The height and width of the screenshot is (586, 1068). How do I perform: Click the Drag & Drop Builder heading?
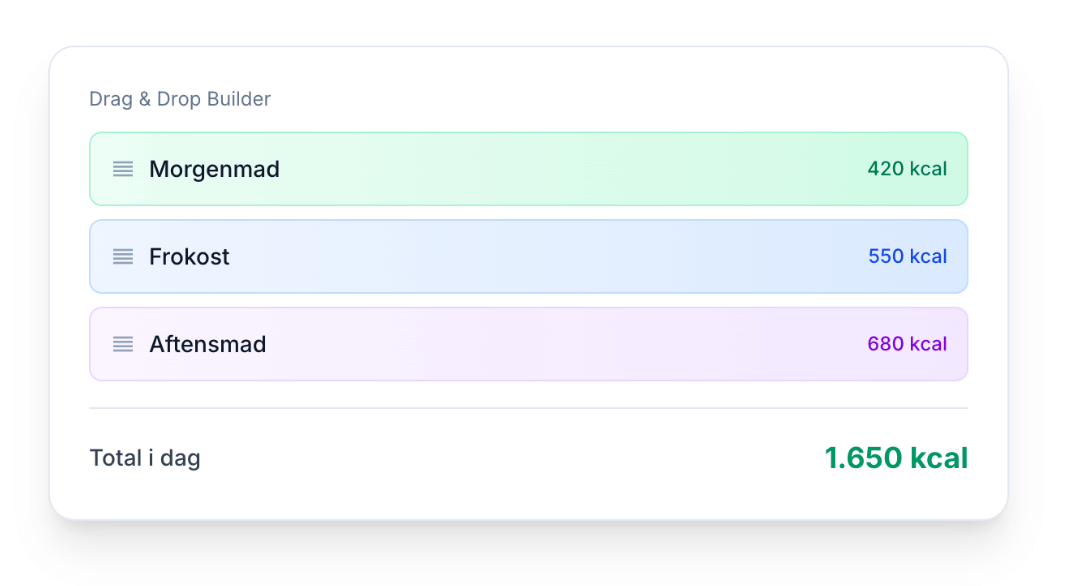180,99
